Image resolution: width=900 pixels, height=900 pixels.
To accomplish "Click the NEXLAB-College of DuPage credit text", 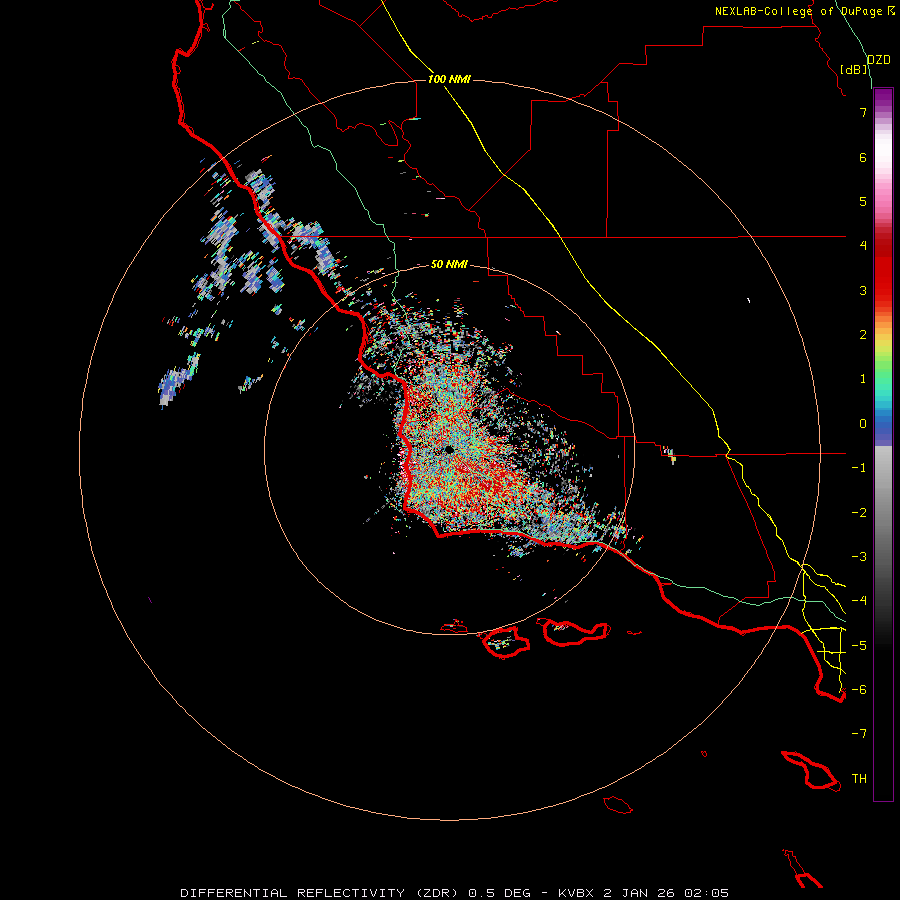I will 804,11.
